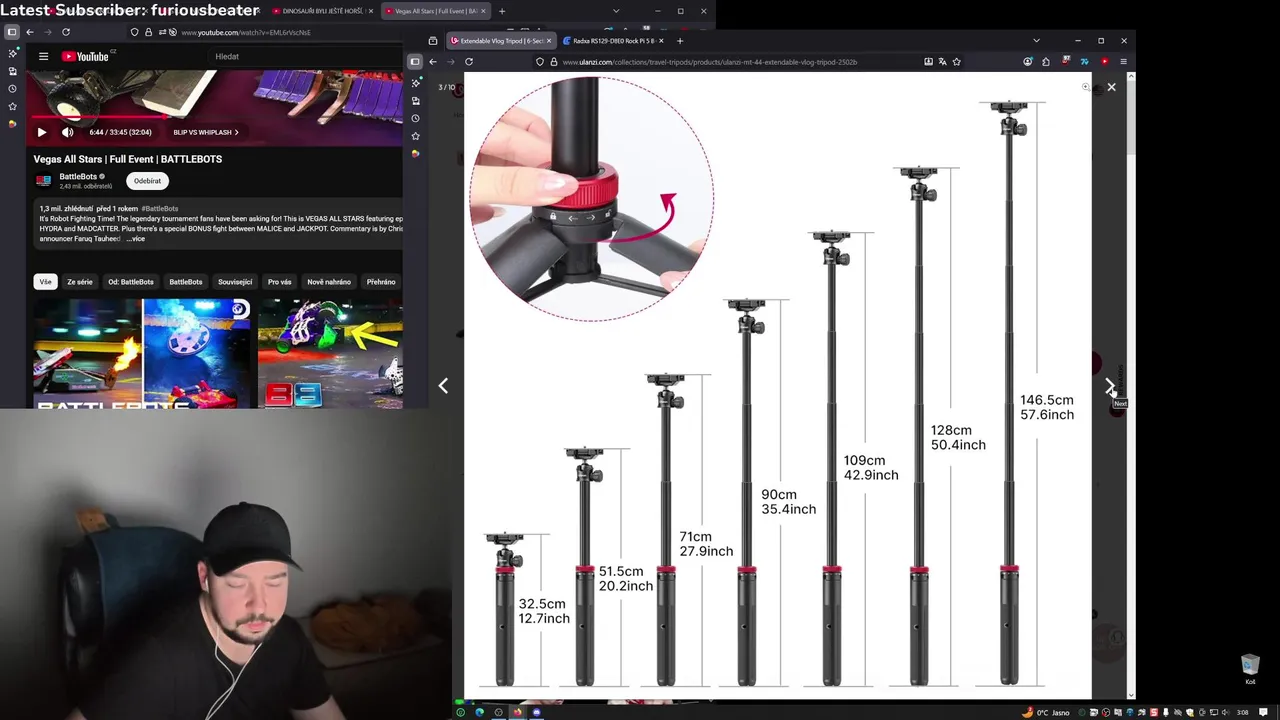Toggle sidebar in the YouTube browser window
This screenshot has height=720, width=1280.
pyautogui.click(x=12, y=32)
